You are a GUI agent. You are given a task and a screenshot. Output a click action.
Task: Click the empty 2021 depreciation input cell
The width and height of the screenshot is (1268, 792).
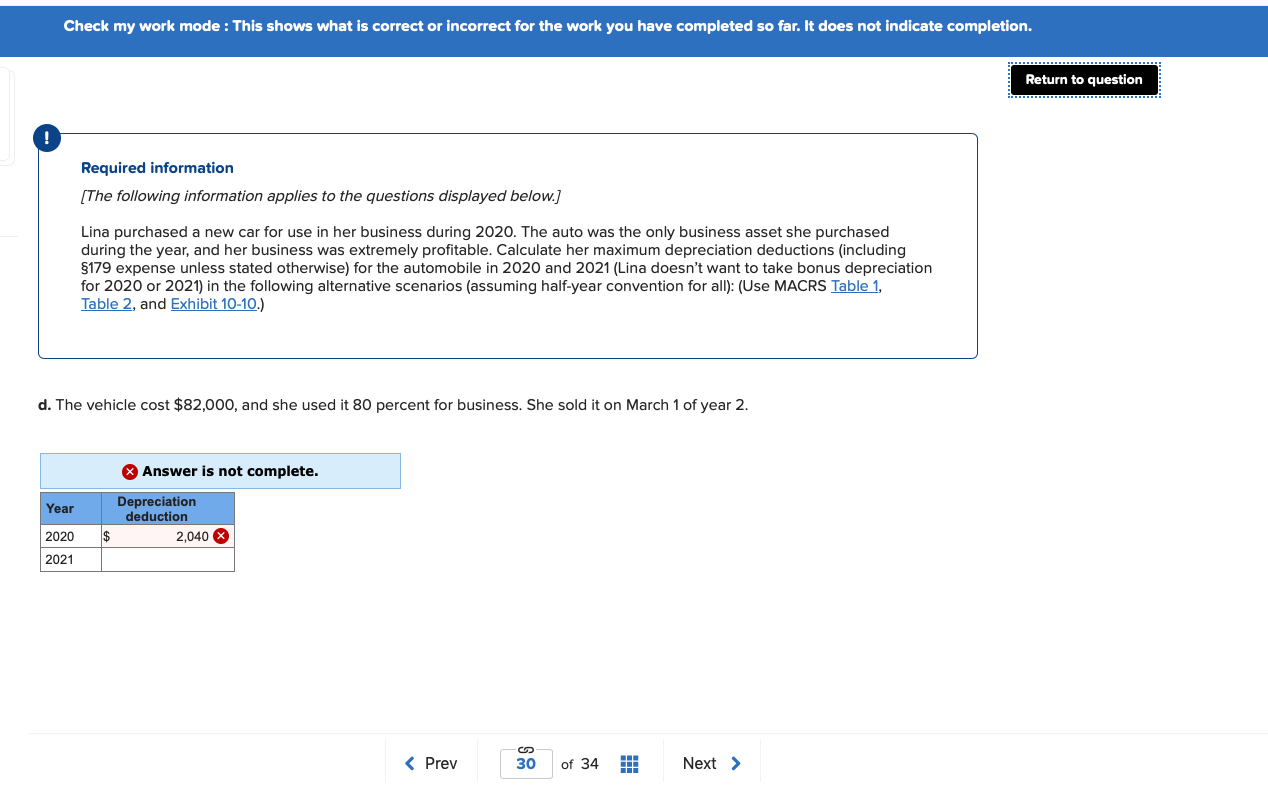pos(167,559)
